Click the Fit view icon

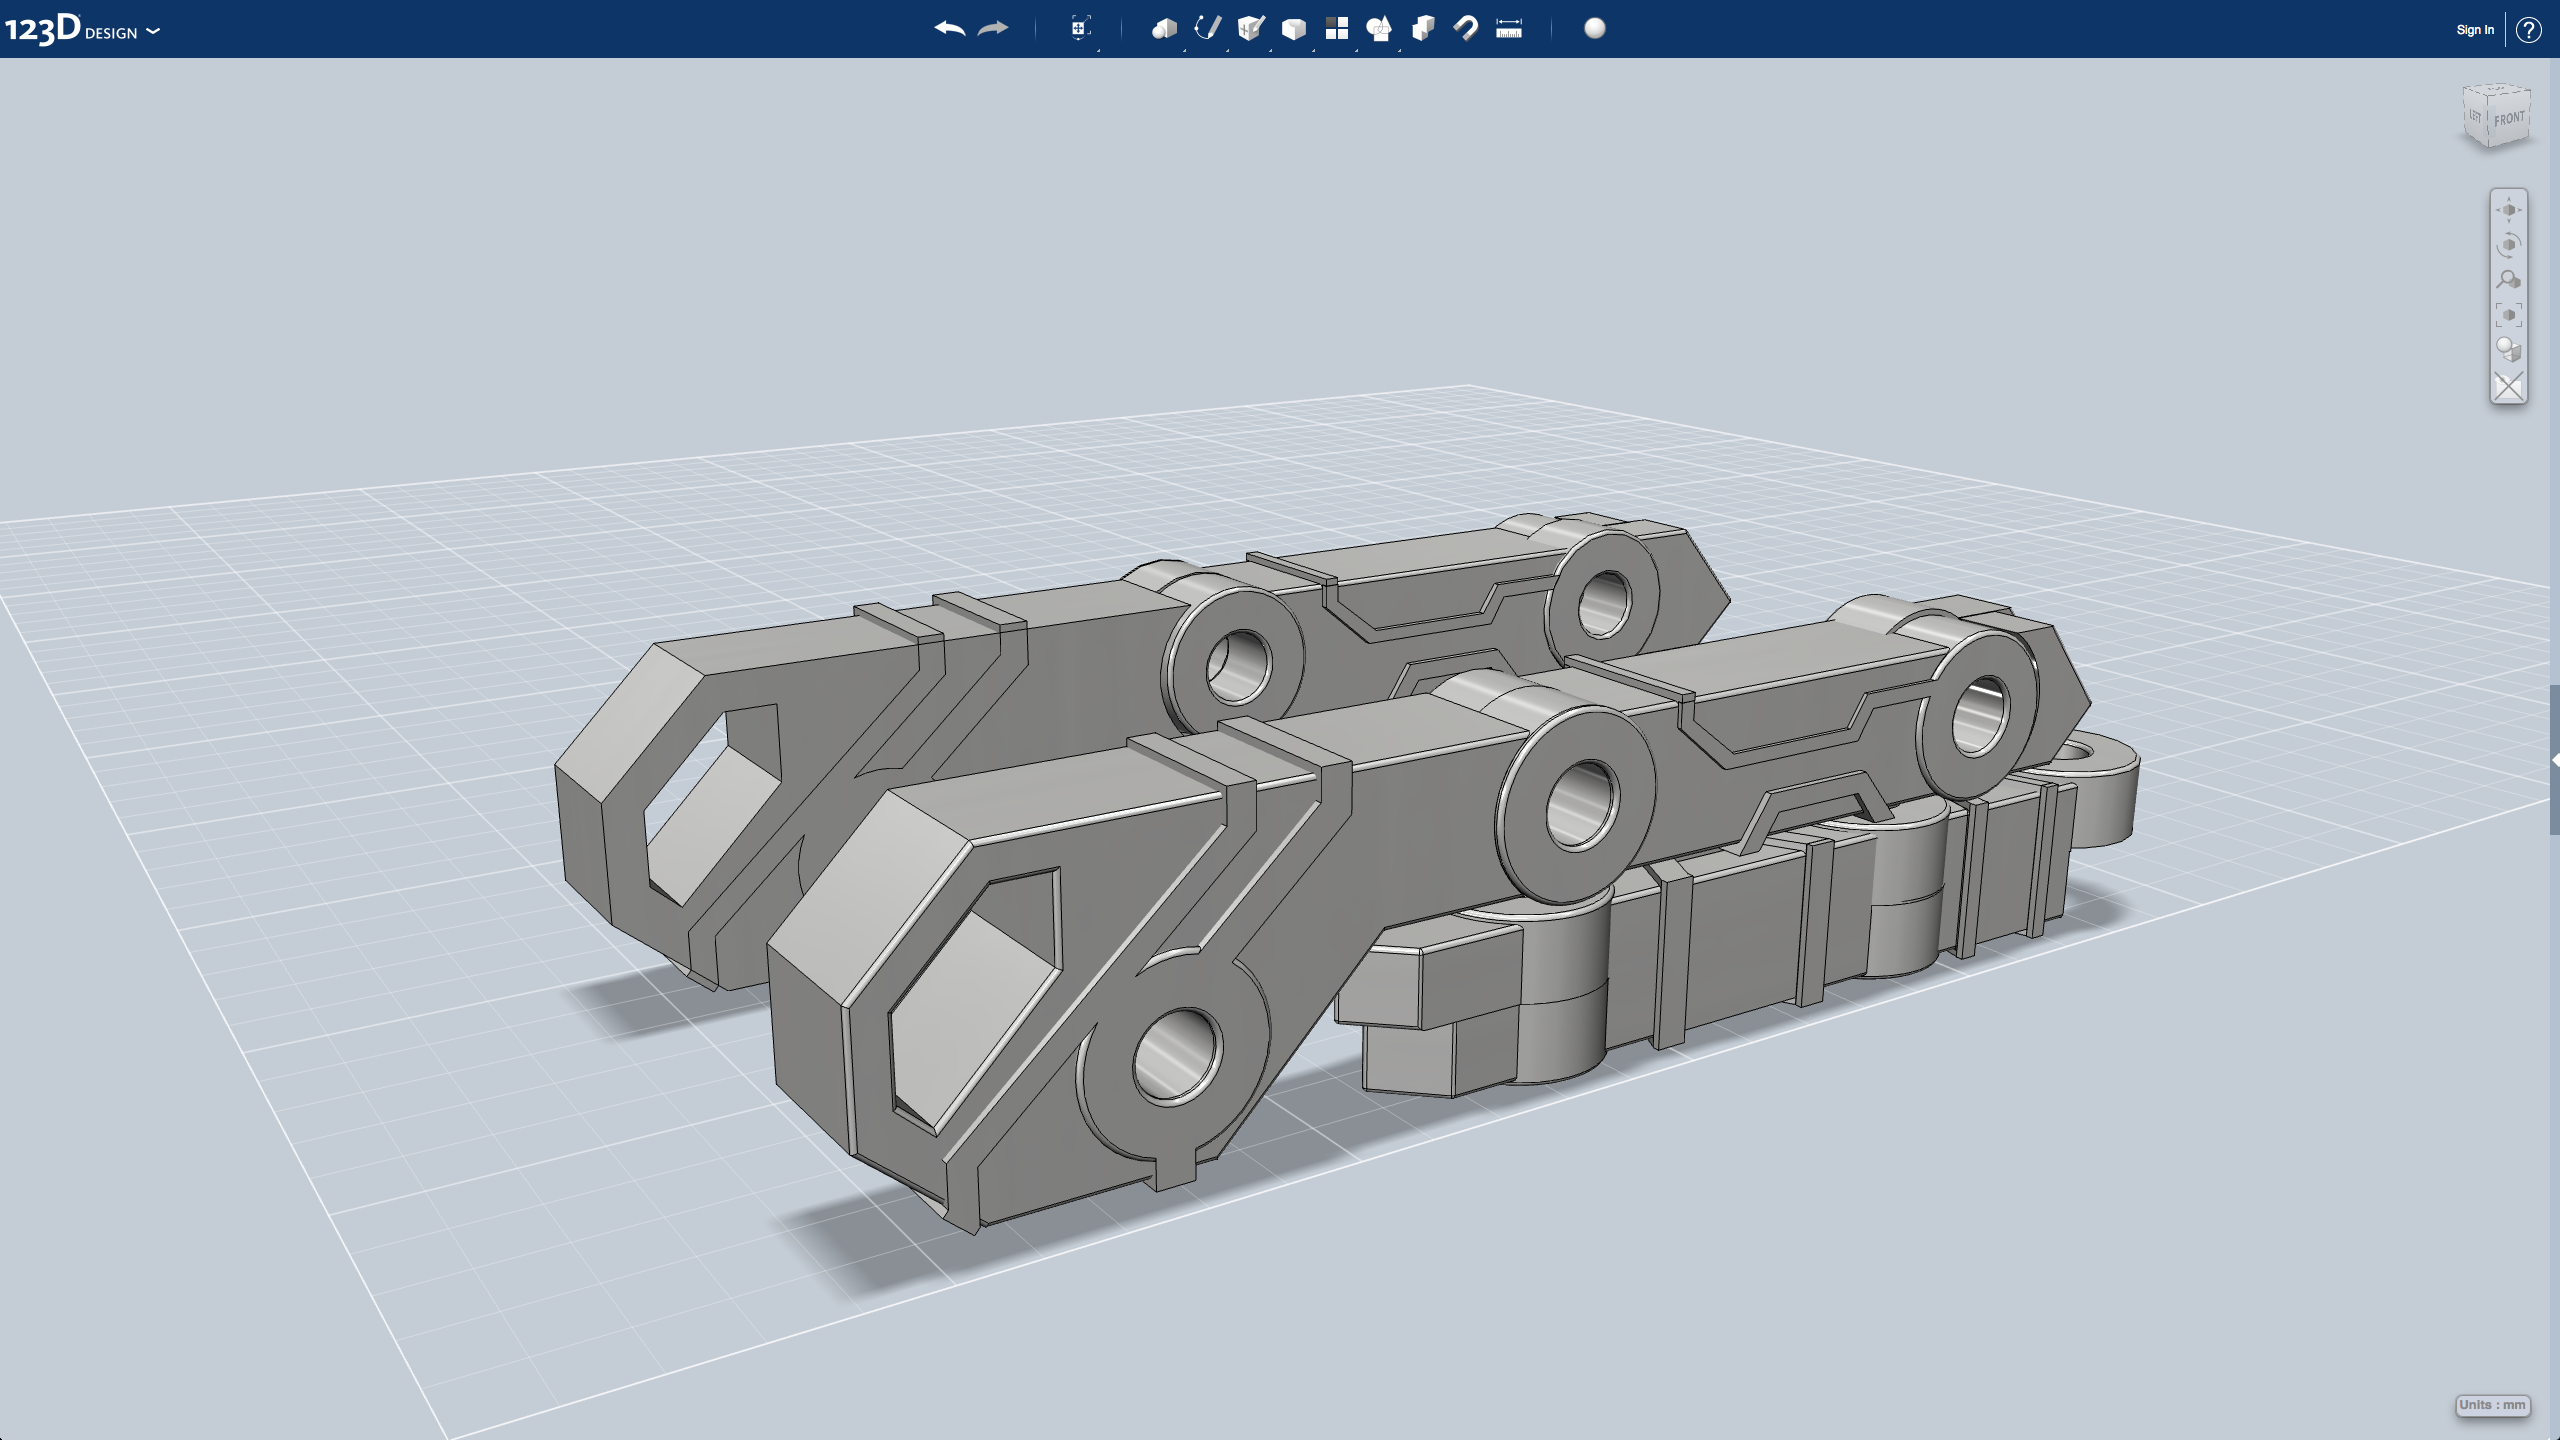click(2508, 315)
